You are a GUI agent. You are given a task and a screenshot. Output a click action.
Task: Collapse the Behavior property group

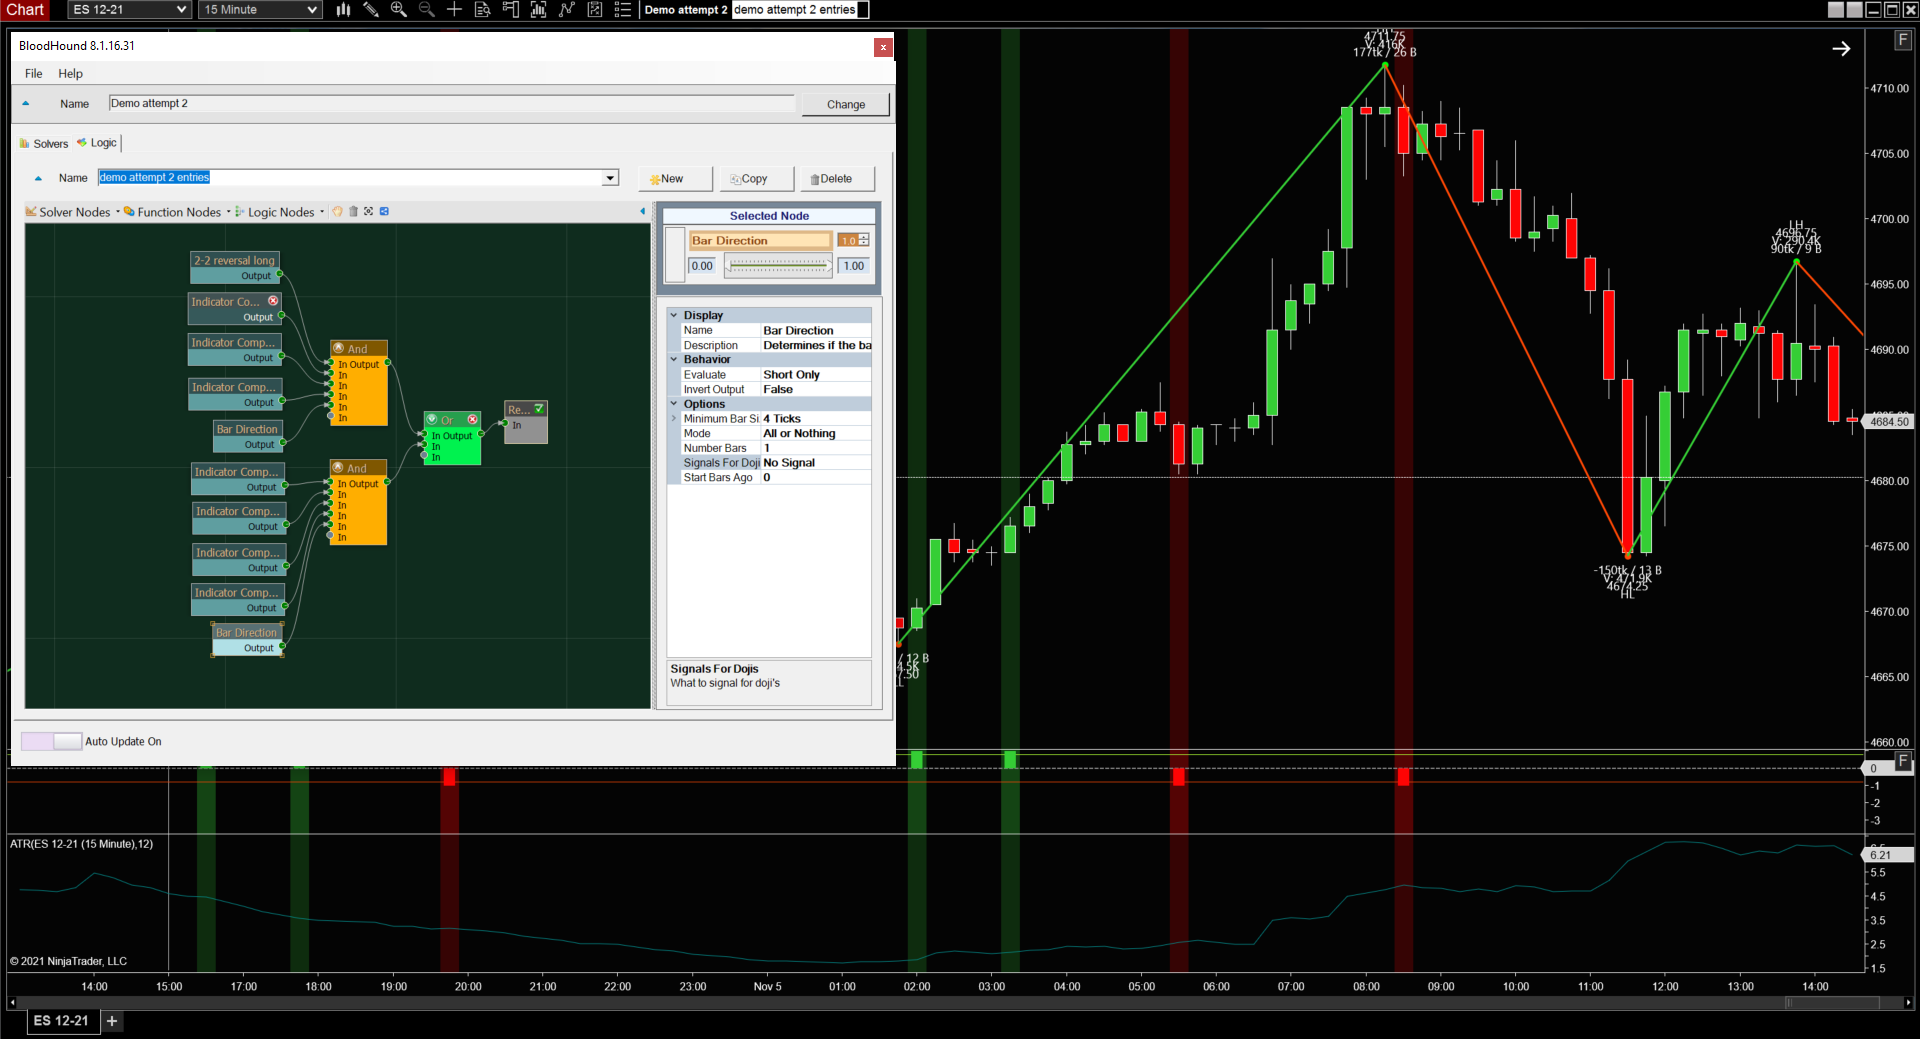(x=674, y=359)
